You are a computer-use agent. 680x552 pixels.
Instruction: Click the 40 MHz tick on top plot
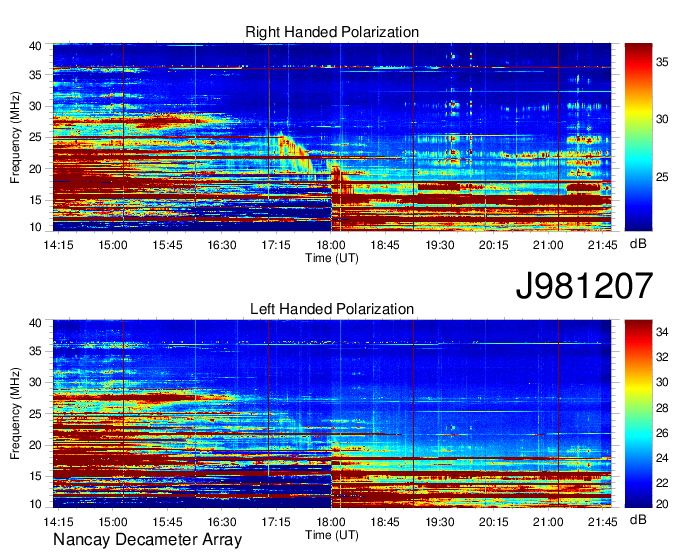[x=35, y=46]
